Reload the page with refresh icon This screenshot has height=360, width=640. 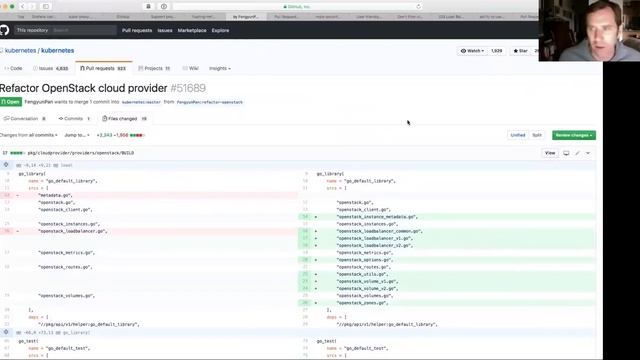tap(418, 7)
